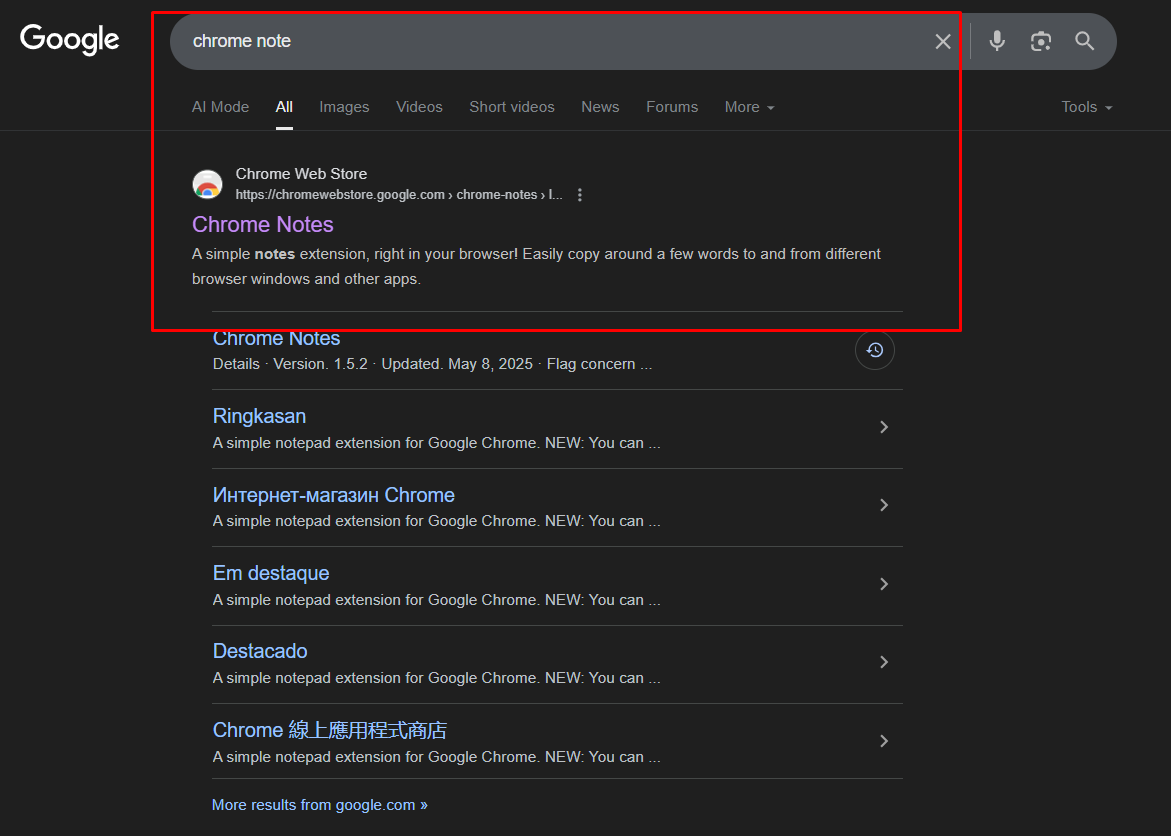Screen dimensions: 1171x836
Task: Open the Tools dropdown
Action: pyautogui.click(x=1086, y=107)
